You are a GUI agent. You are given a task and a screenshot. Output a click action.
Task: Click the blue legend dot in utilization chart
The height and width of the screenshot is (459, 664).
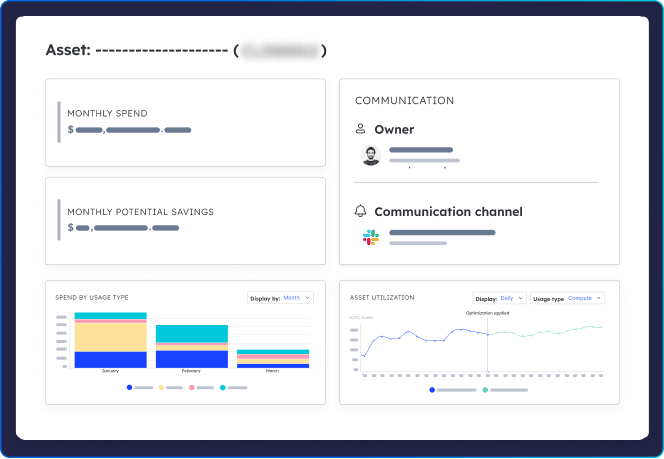coord(432,390)
